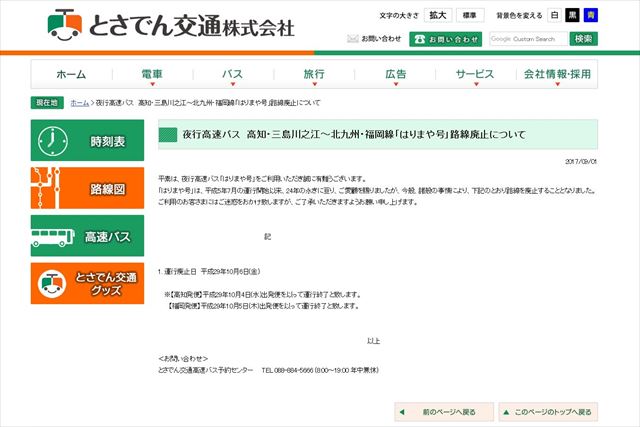Focus the Google Custom Search field

pos(527,39)
